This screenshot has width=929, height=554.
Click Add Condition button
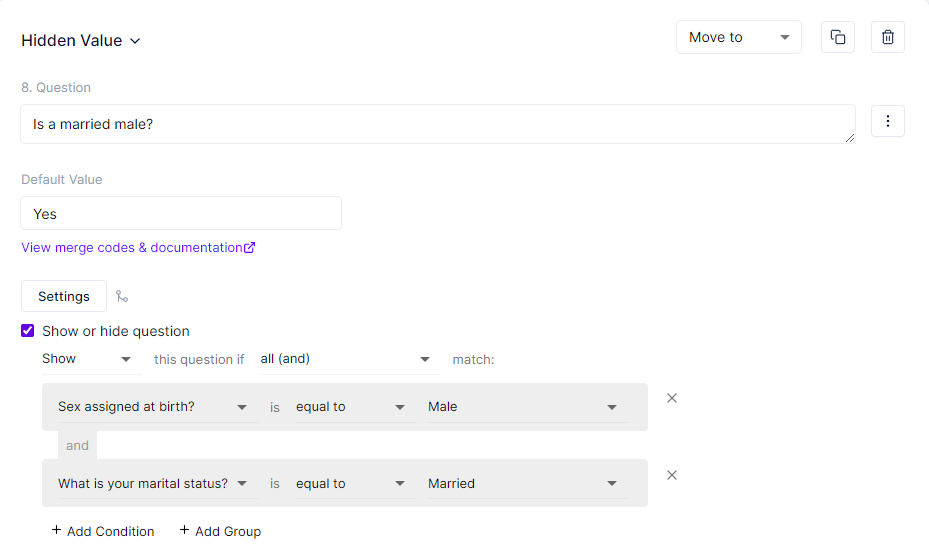pyautogui.click(x=103, y=531)
